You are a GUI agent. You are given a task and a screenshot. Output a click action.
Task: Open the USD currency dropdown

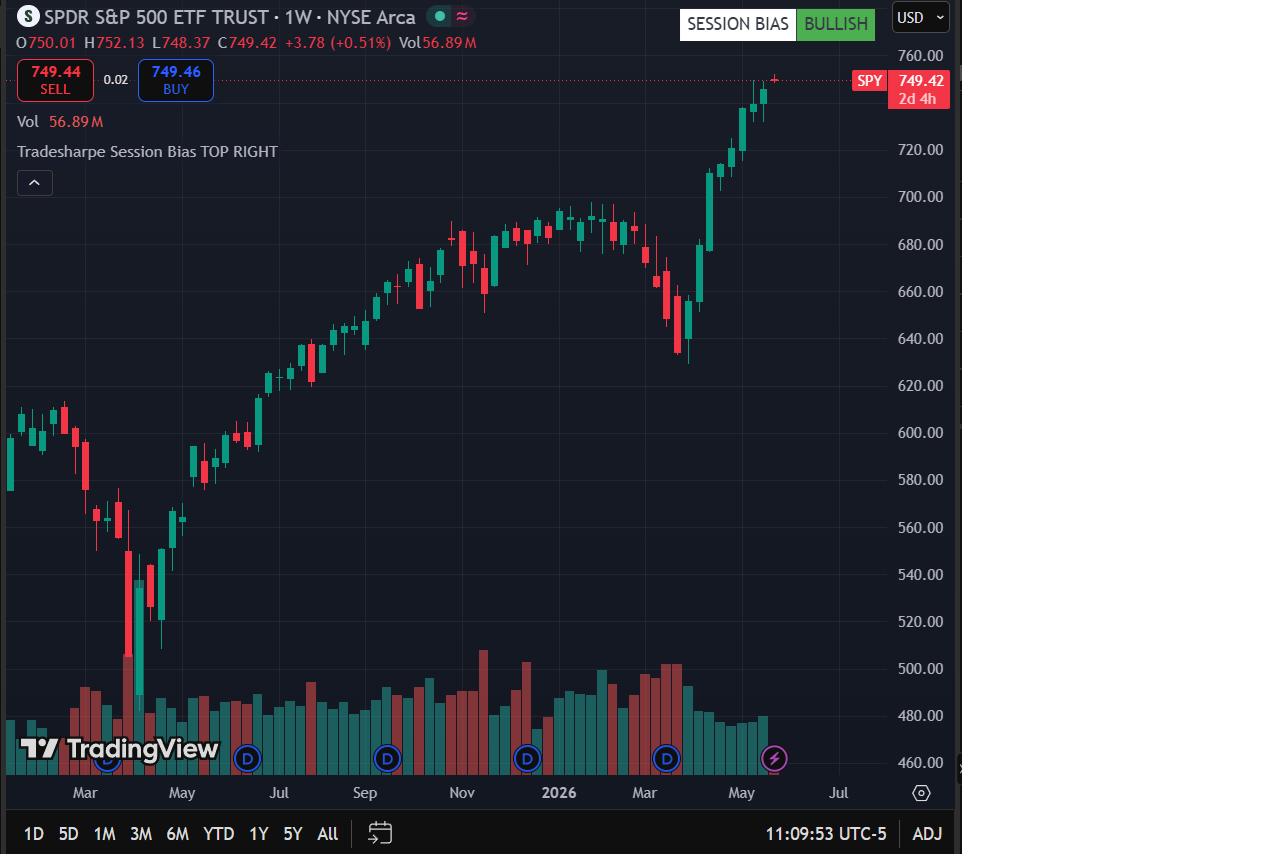920,18
